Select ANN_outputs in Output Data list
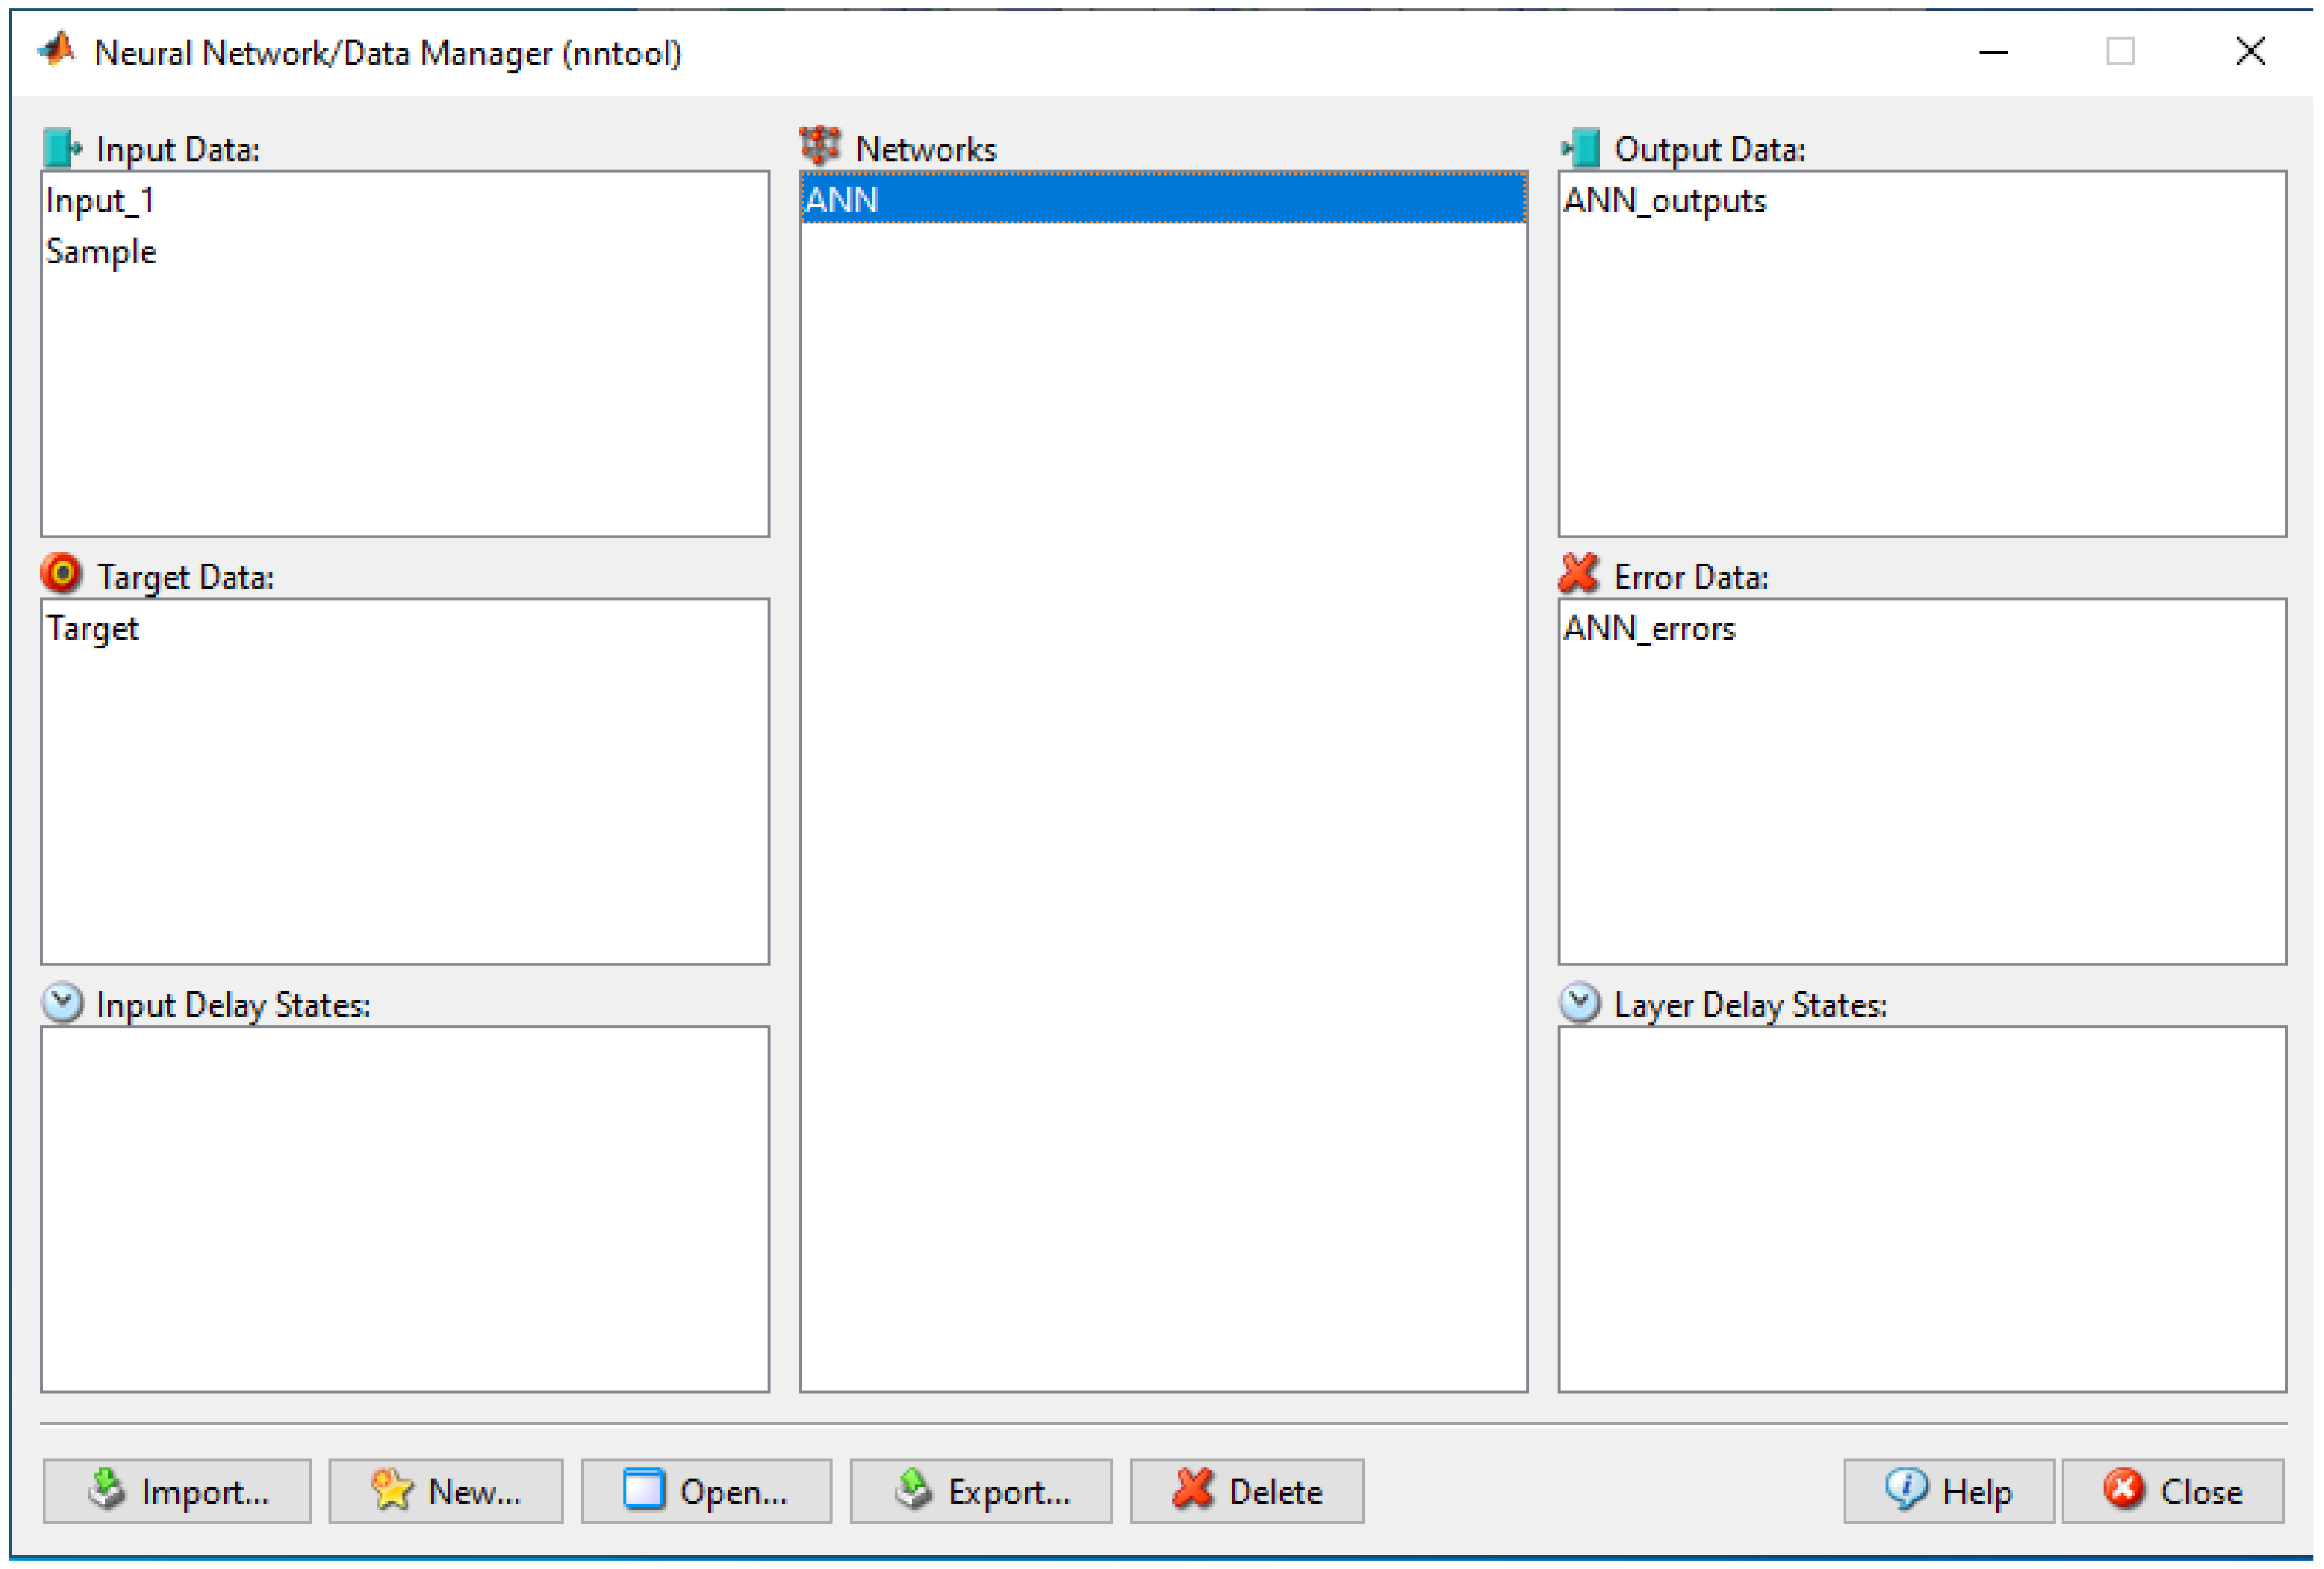 coord(1664,201)
